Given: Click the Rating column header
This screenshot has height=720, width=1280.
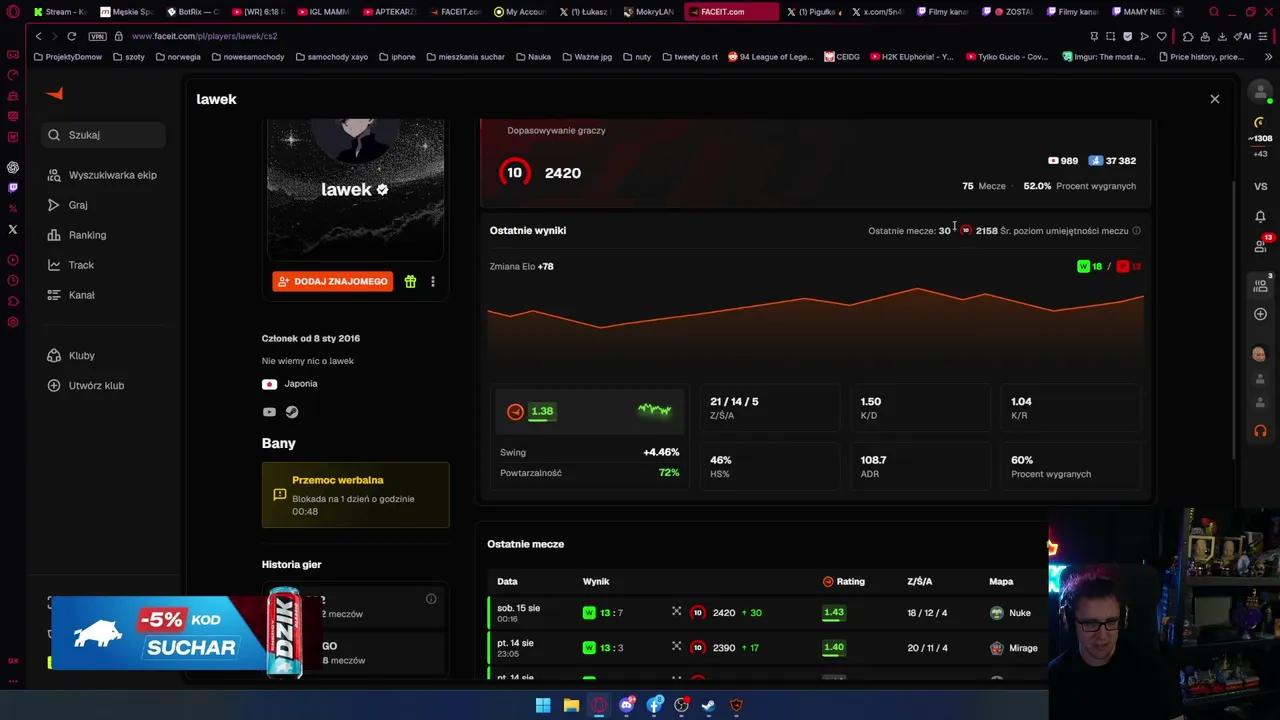Looking at the screenshot, I should pos(843,581).
